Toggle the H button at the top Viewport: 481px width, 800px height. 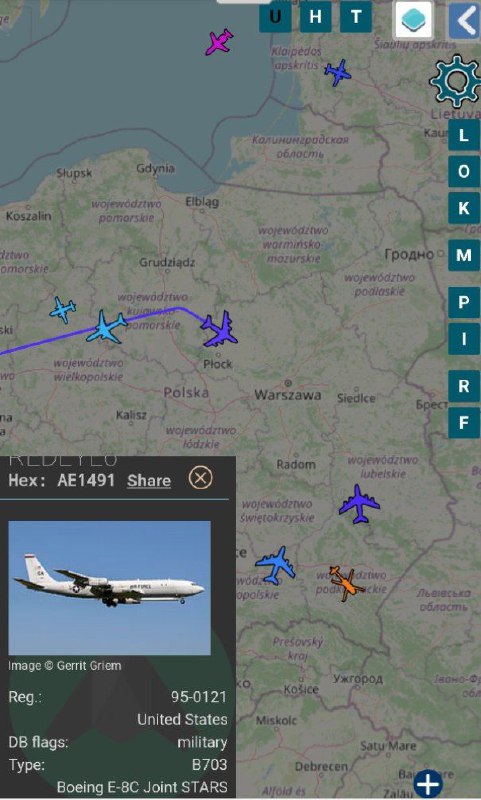pos(315,17)
